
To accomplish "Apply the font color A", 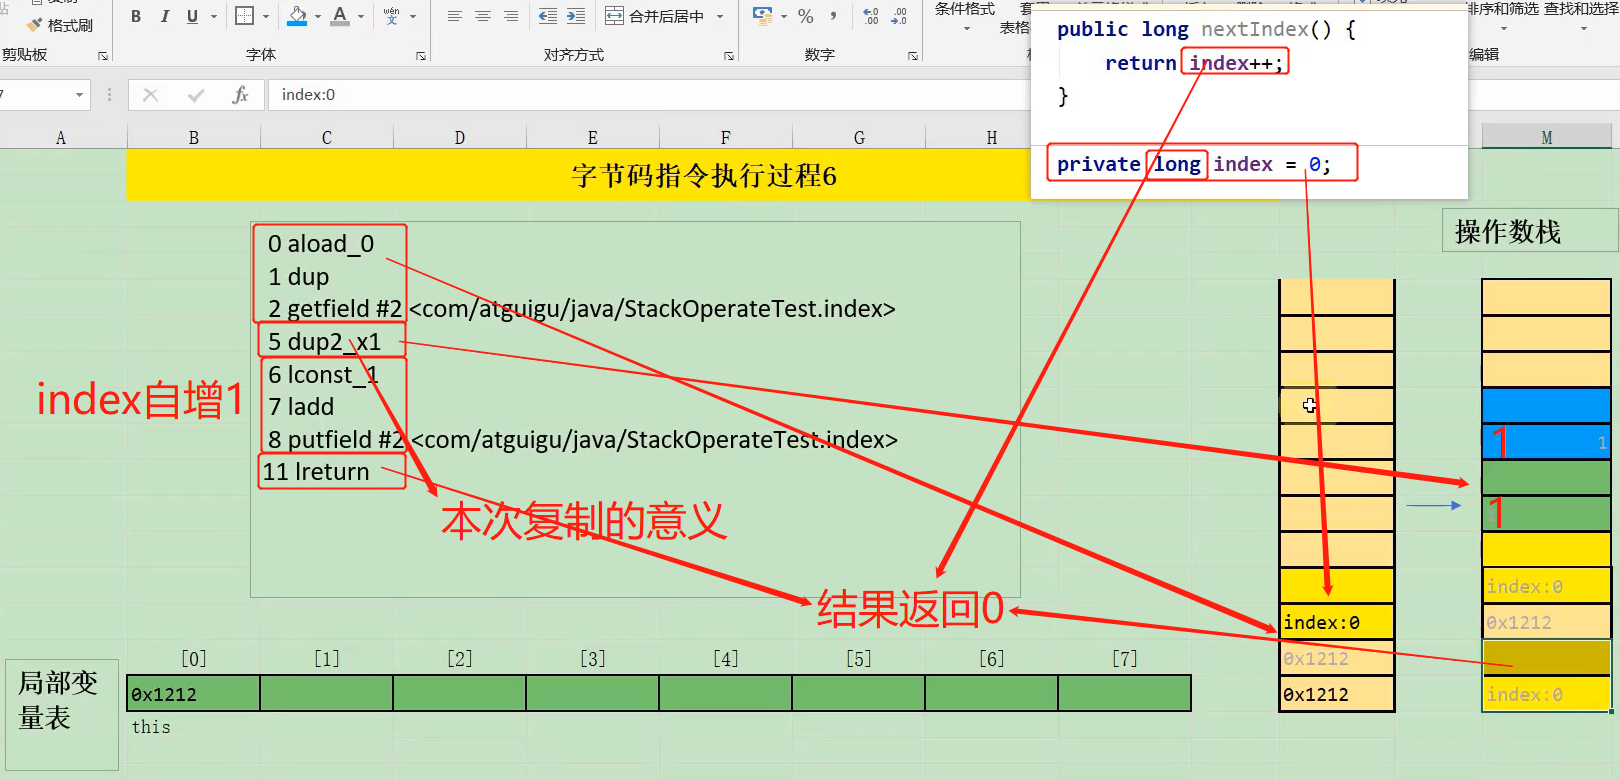I will pyautogui.click(x=340, y=16).
